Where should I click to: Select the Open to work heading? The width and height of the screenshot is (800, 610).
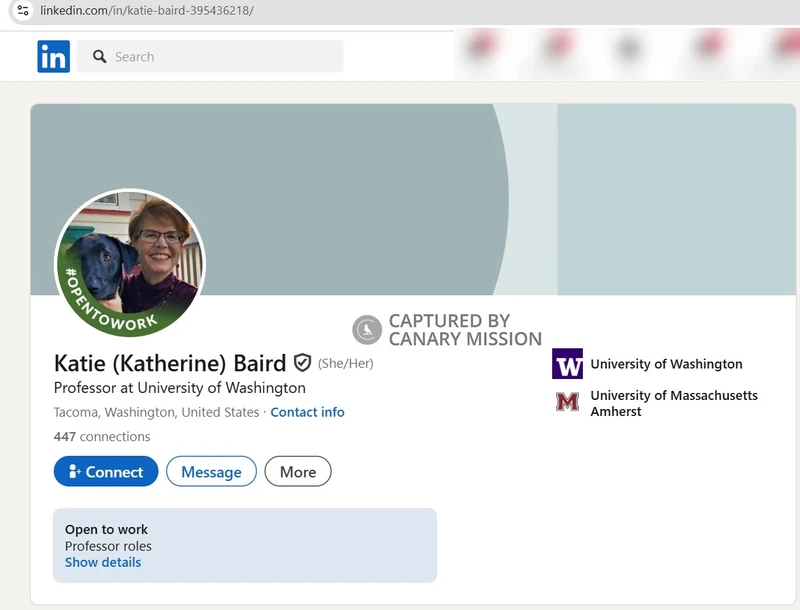pos(106,529)
